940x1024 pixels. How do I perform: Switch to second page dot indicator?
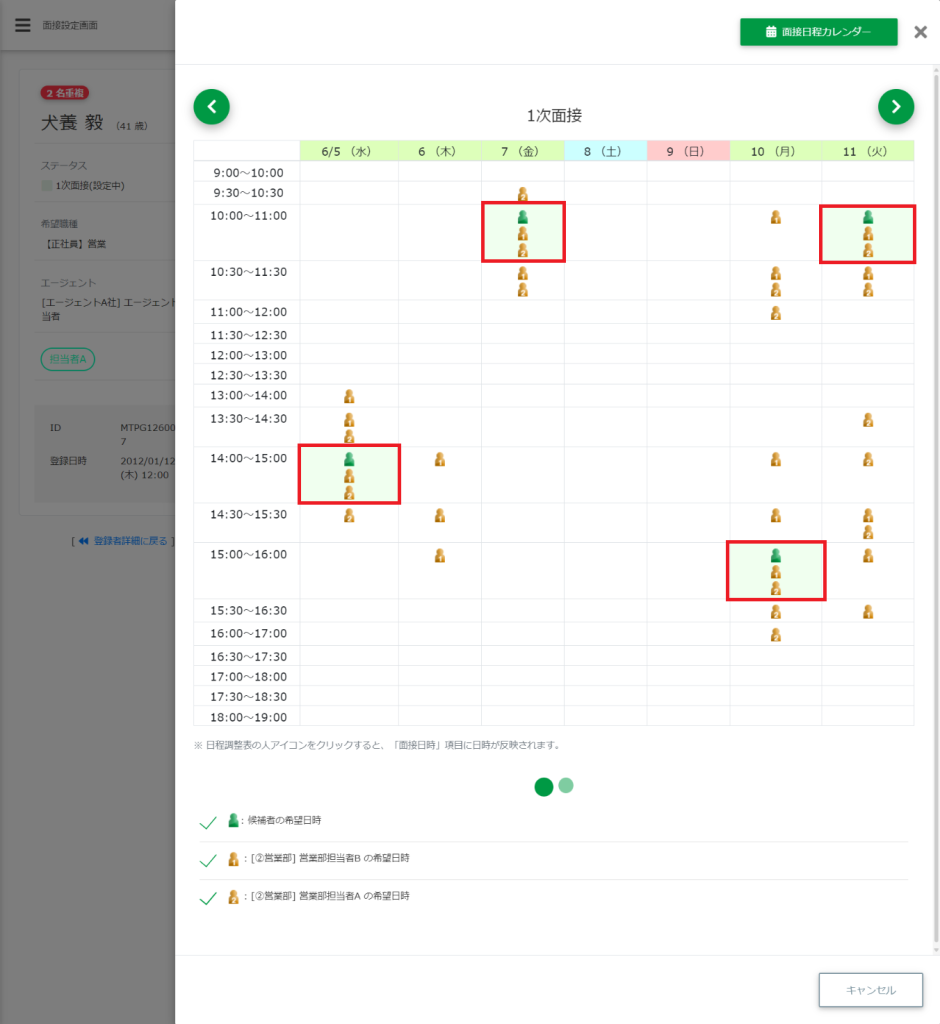point(566,786)
